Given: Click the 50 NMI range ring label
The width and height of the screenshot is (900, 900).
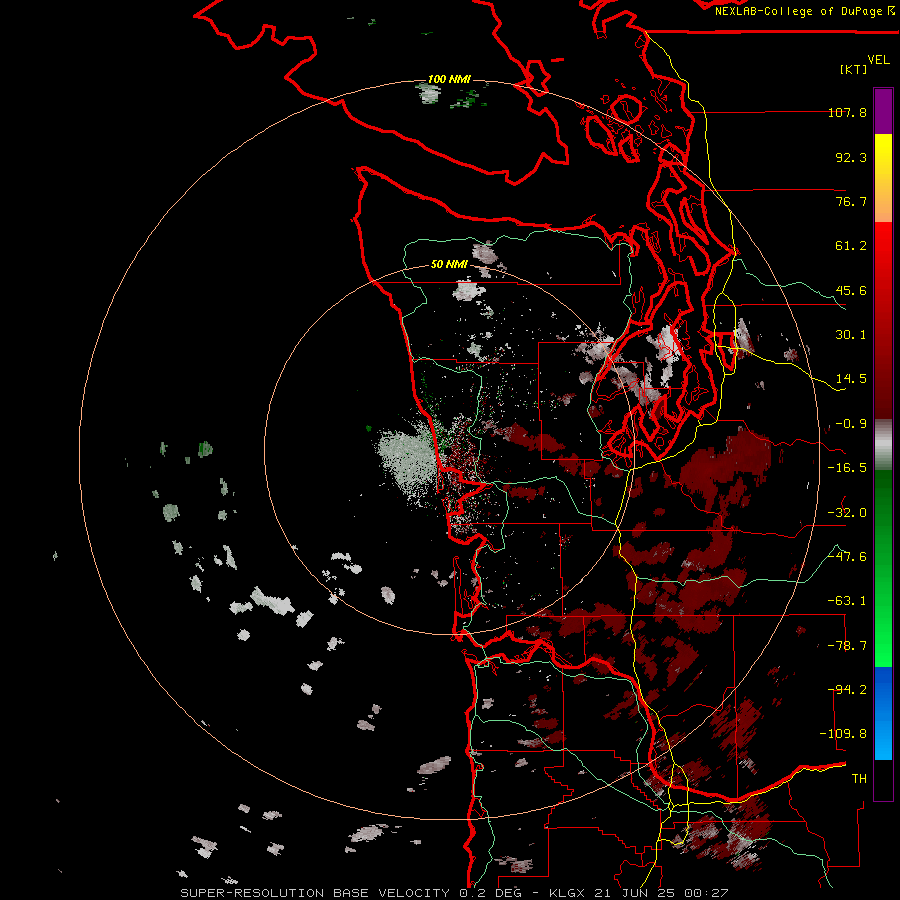Looking at the screenshot, I should [x=449, y=264].
